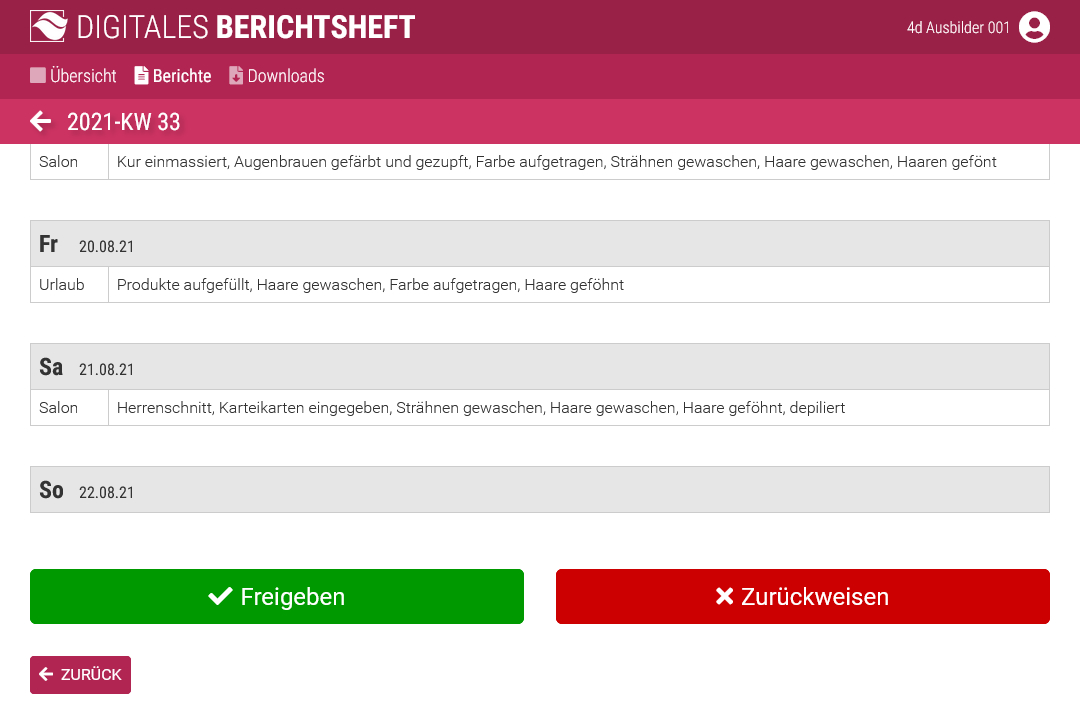1080x720 pixels.
Task: Reject the report with the Zurückweisen button
Action: click(803, 597)
